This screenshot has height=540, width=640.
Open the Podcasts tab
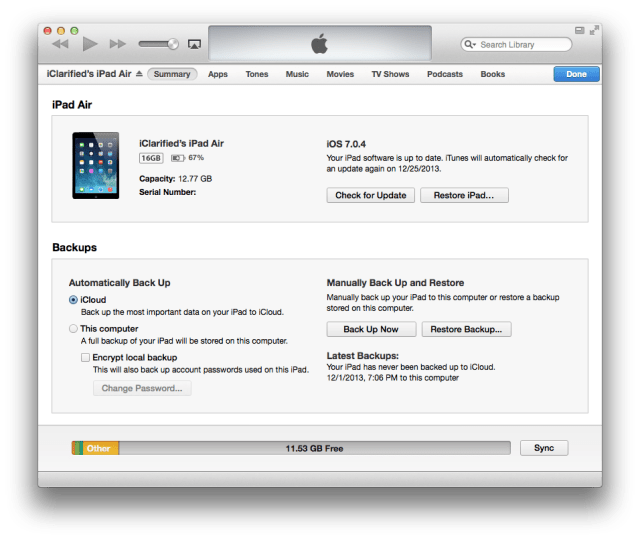[x=445, y=74]
